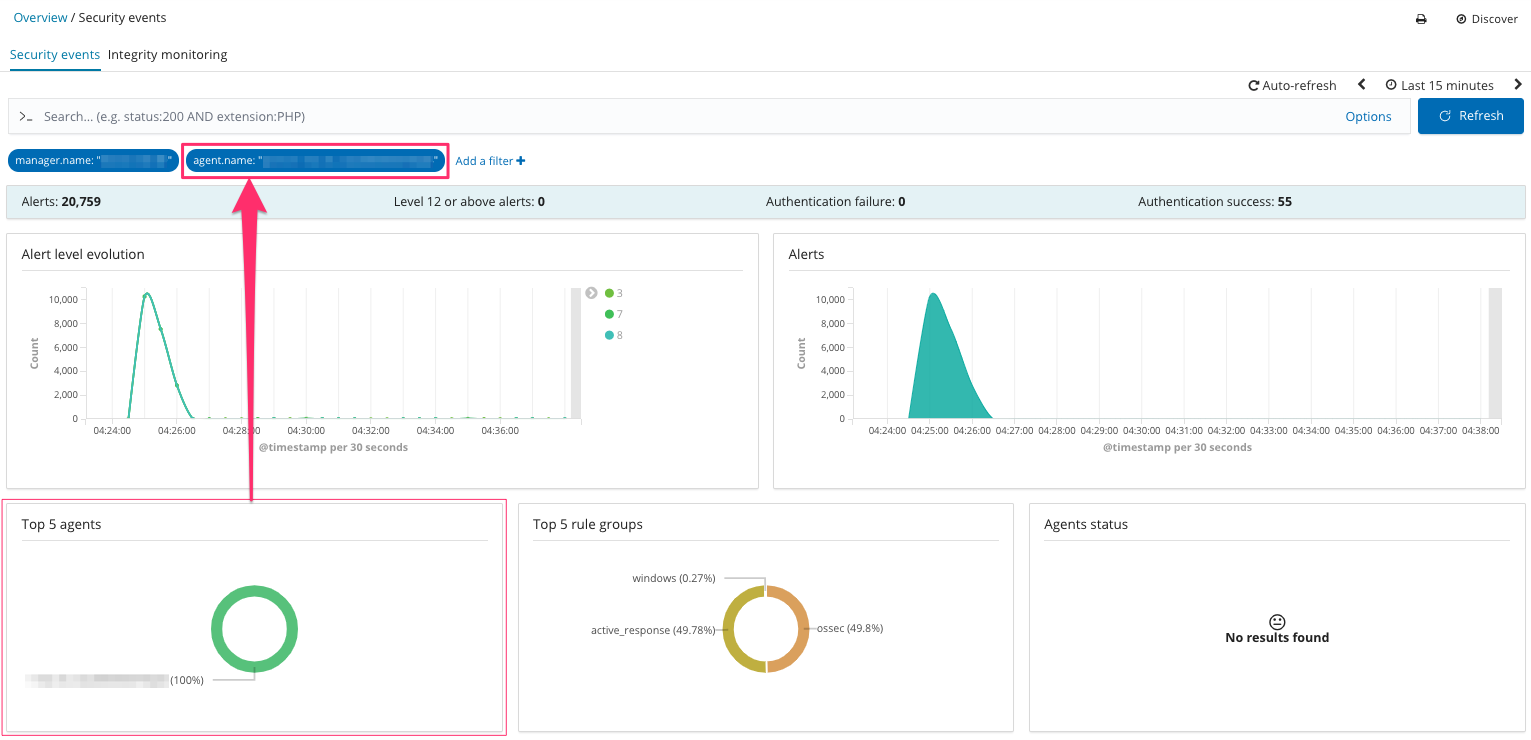The height and width of the screenshot is (740, 1531).
Task: Go to previous time range arrow
Action: click(1362, 85)
